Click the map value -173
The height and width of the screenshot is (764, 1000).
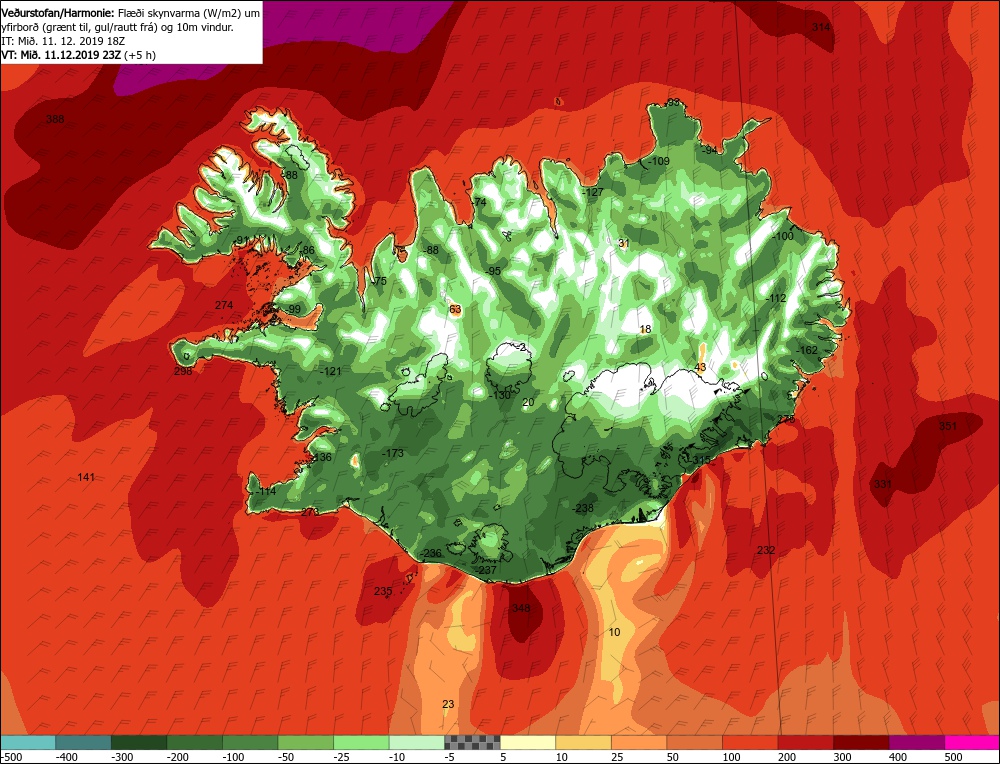pos(393,453)
